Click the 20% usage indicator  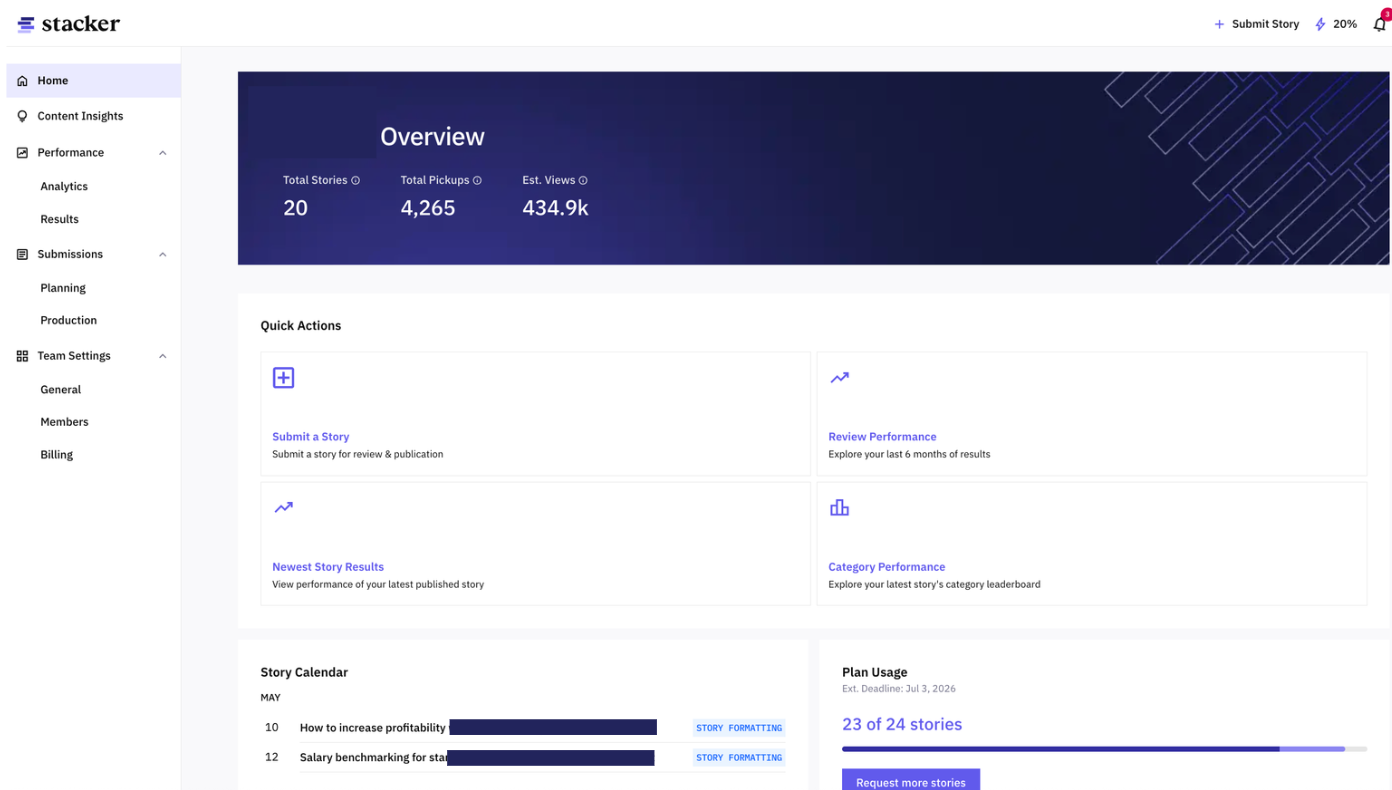[x=1336, y=24]
